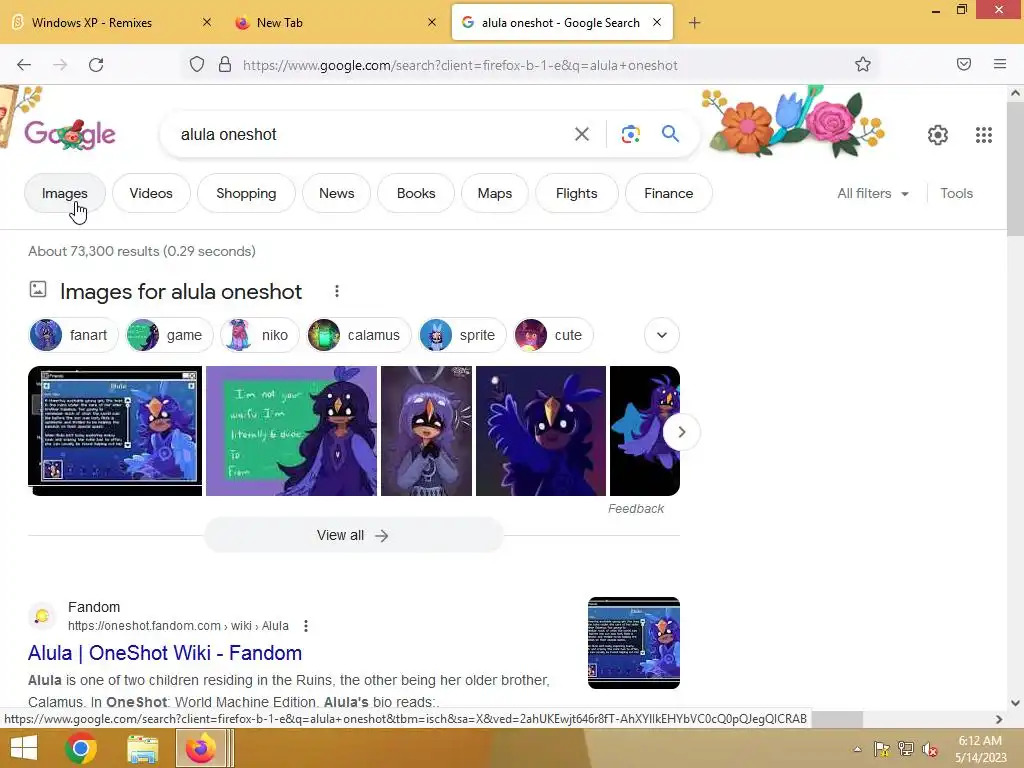This screenshot has height=768, width=1024.
Task: Open the oneshot.fandom.com breadcrumb URL
Action: pyautogui.click(x=178, y=626)
